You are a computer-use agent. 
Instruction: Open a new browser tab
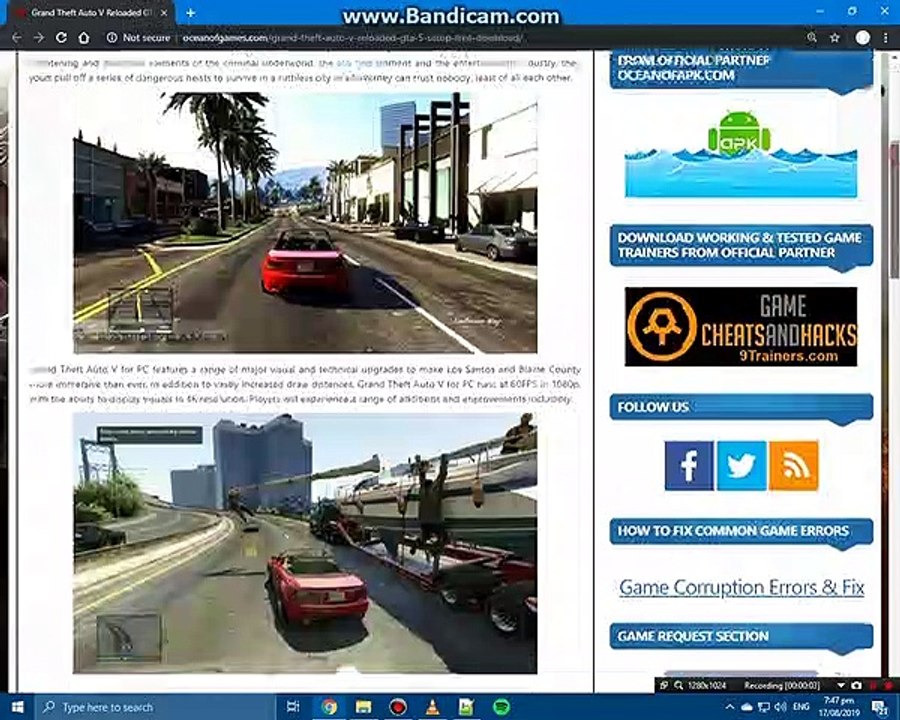click(191, 13)
